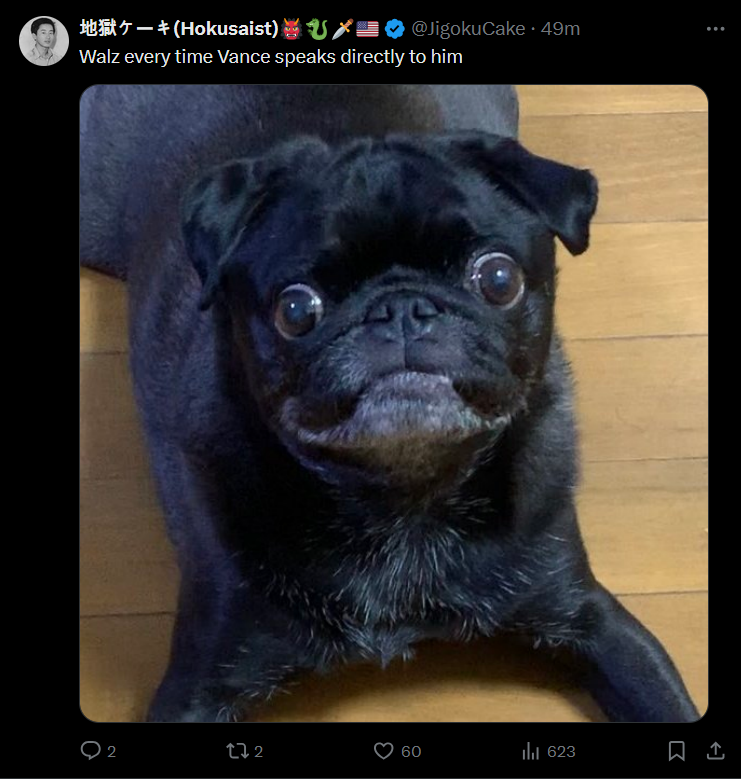Image resolution: width=741 pixels, height=779 pixels.
Task: Click the display name containing Hokusaist
Action: point(179,28)
